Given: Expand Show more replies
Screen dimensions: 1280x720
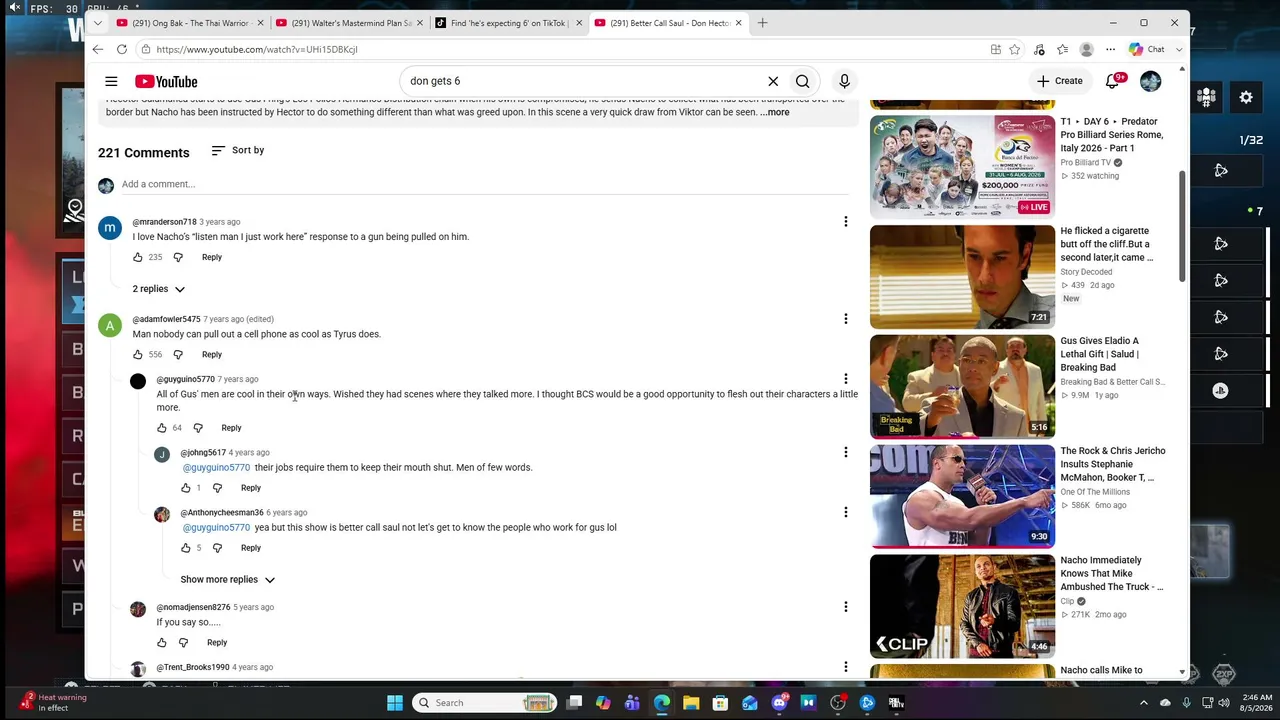Looking at the screenshot, I should (x=227, y=579).
